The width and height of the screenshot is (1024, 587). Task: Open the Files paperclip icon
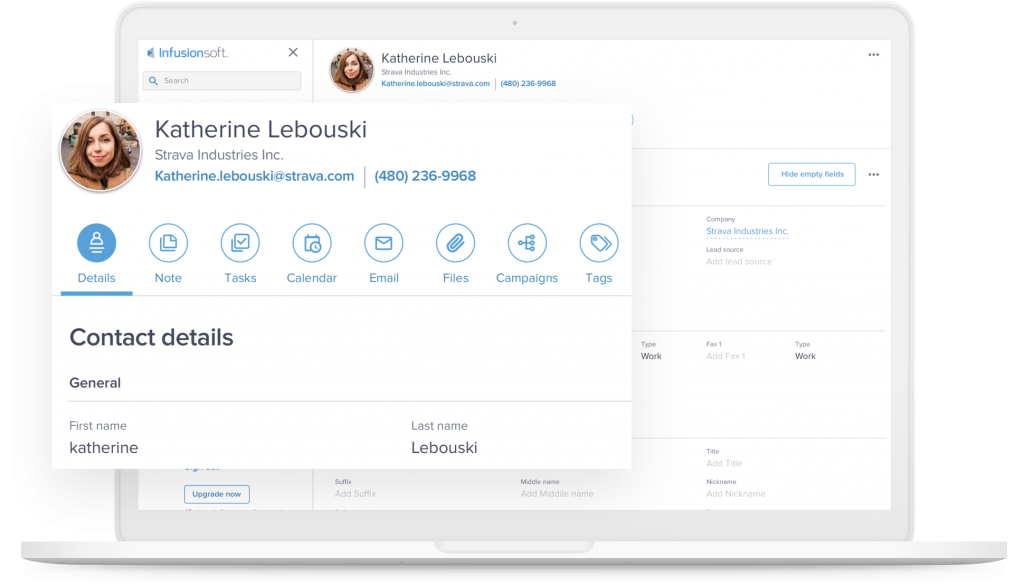[x=456, y=243]
